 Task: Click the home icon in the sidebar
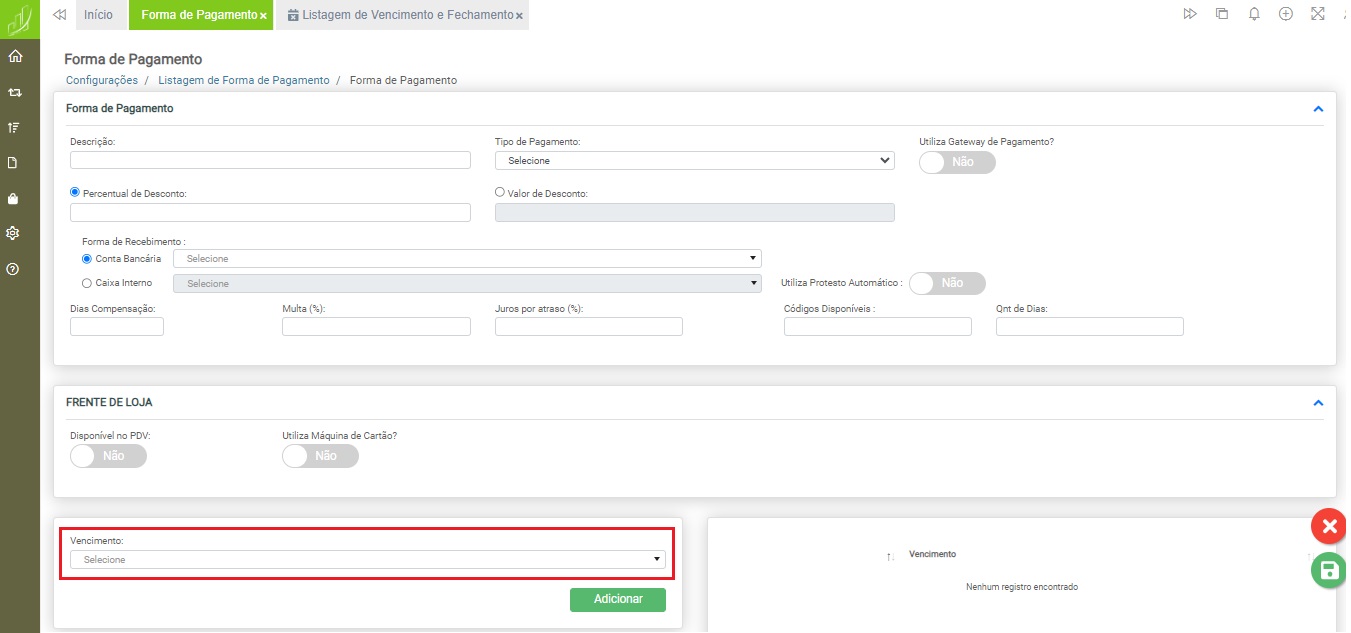pyautogui.click(x=14, y=56)
